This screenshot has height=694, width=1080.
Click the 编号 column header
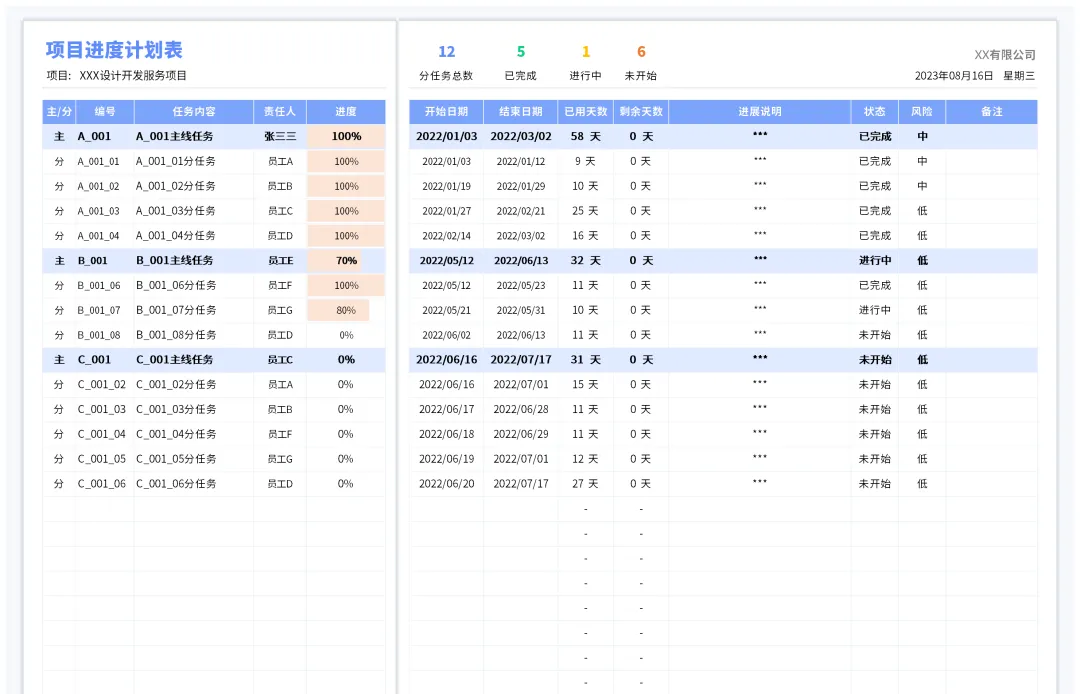(105, 112)
